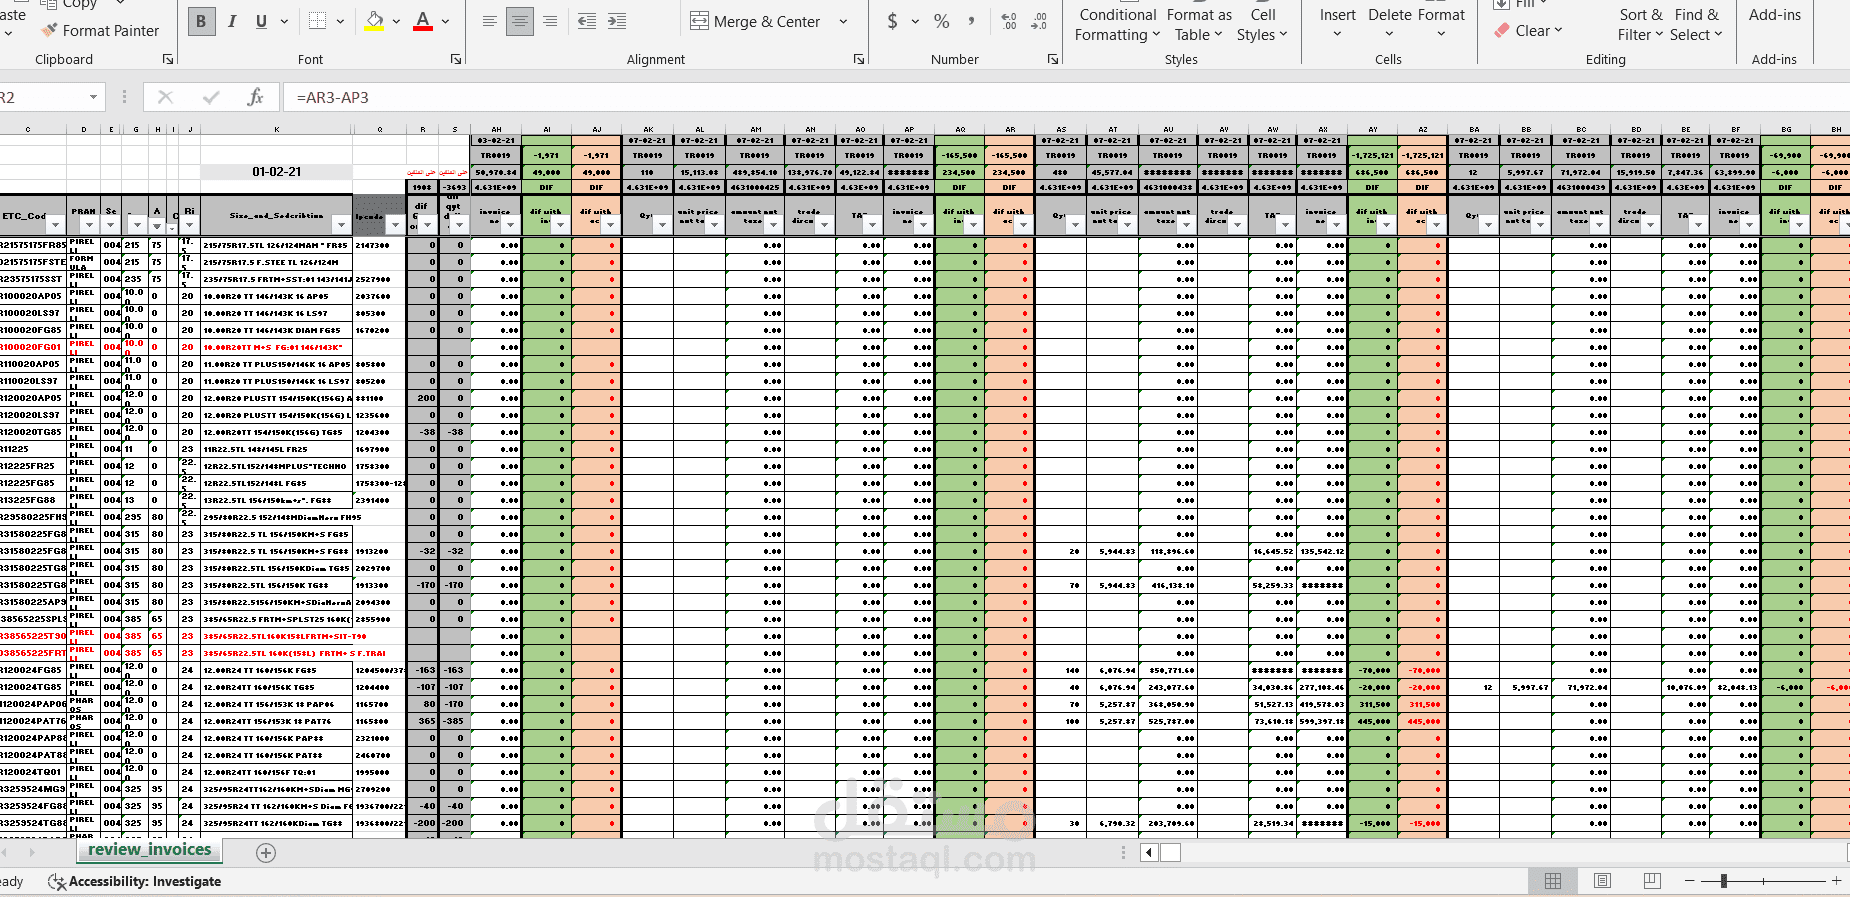Add a new sheet
The height and width of the screenshot is (897, 1850).
coord(265,853)
